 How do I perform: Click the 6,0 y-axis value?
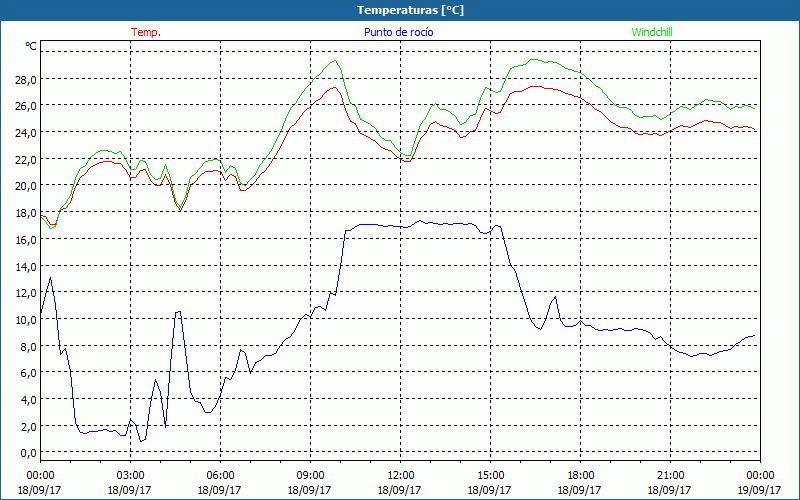tap(29, 372)
